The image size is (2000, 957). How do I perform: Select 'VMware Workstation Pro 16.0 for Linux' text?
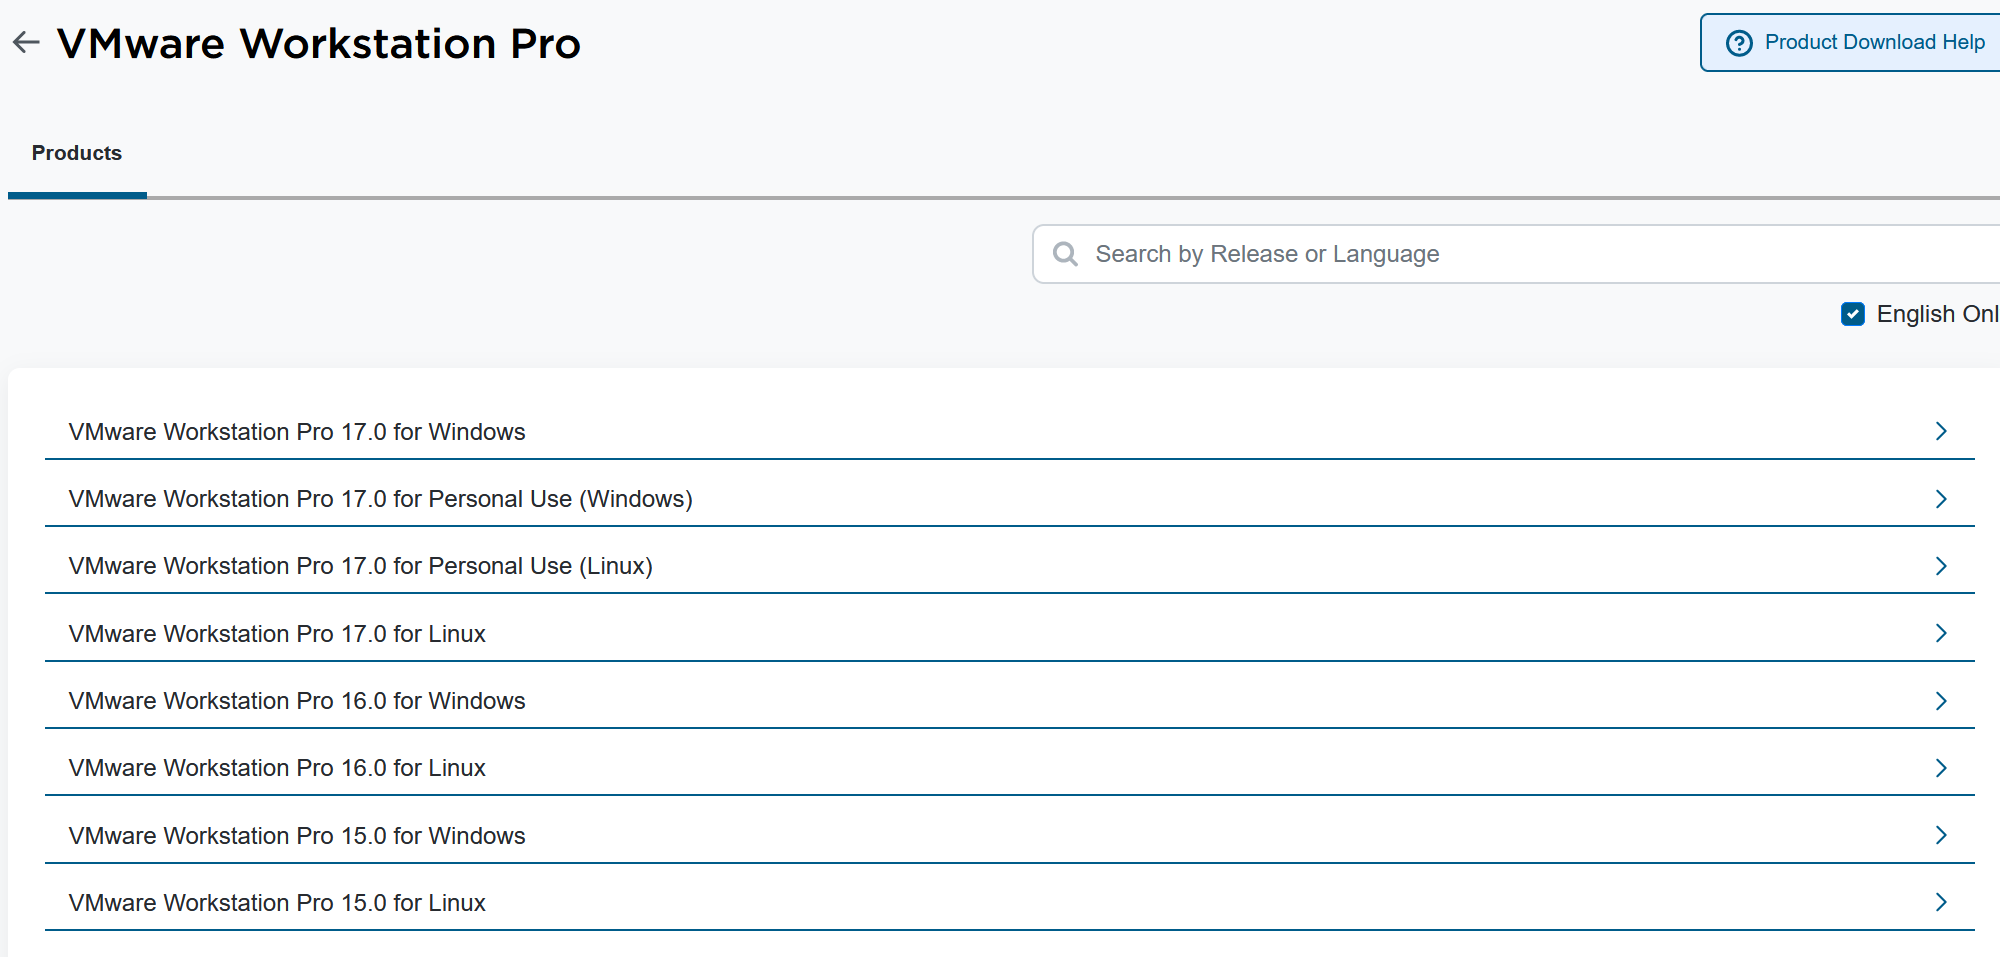point(277,768)
